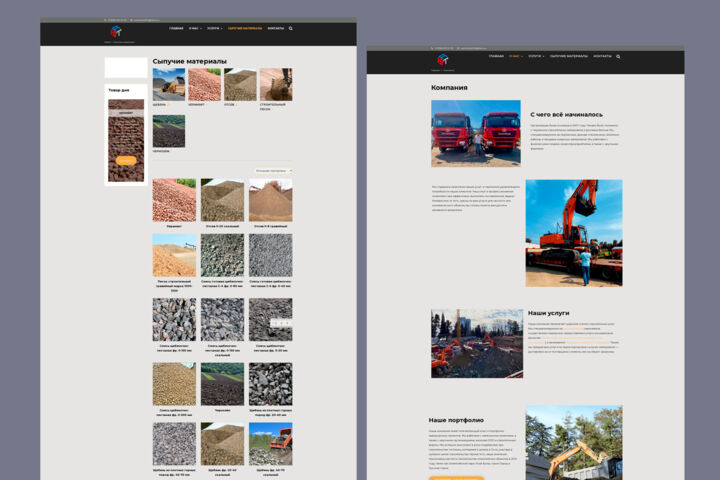Image resolution: width=720 pixels, height=480 pixels.
Task: Expand the О нас menu on left page
Action: (x=195, y=28)
